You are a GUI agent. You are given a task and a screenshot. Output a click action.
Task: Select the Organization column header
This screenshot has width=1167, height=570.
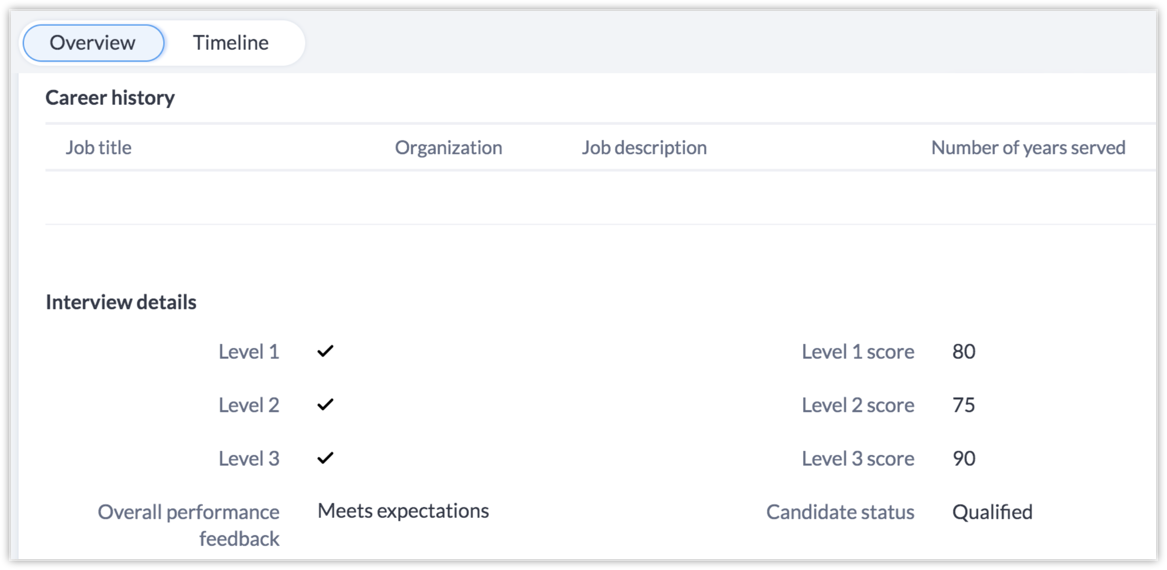(448, 148)
